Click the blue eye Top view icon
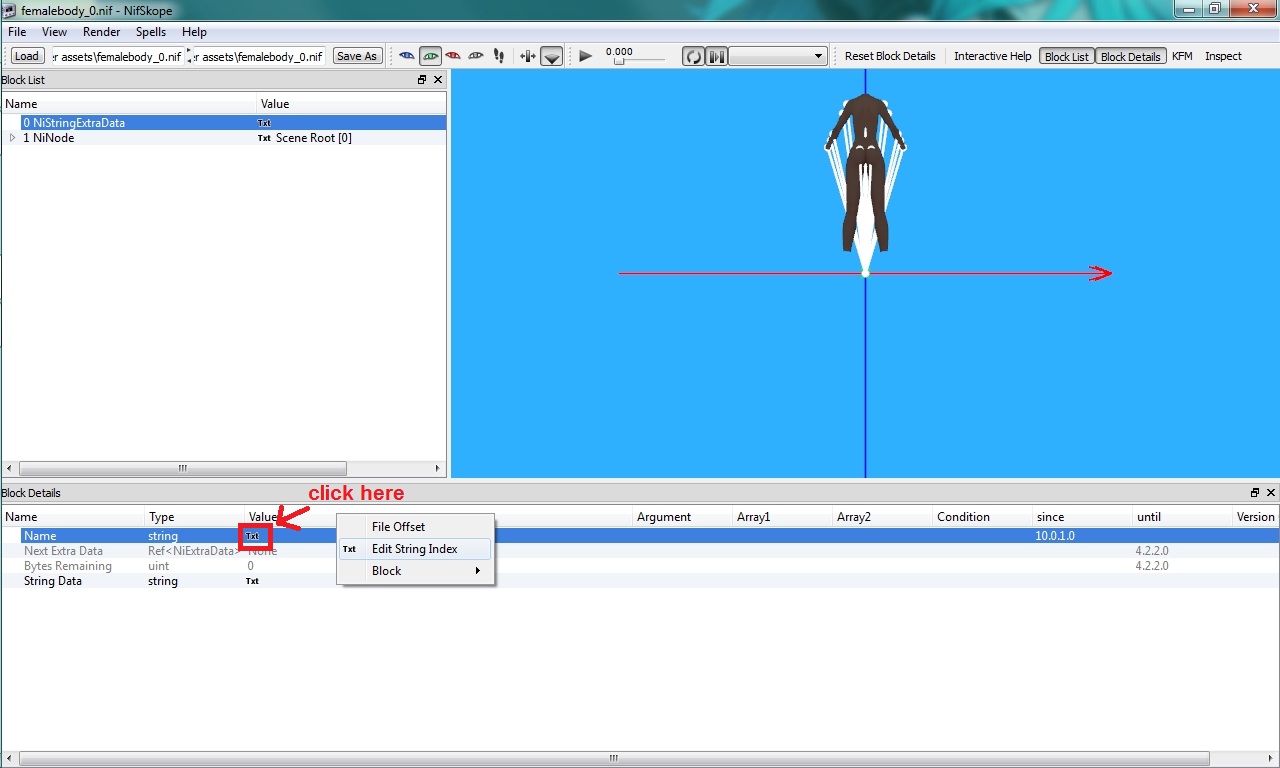The height and width of the screenshot is (768, 1280). [407, 56]
